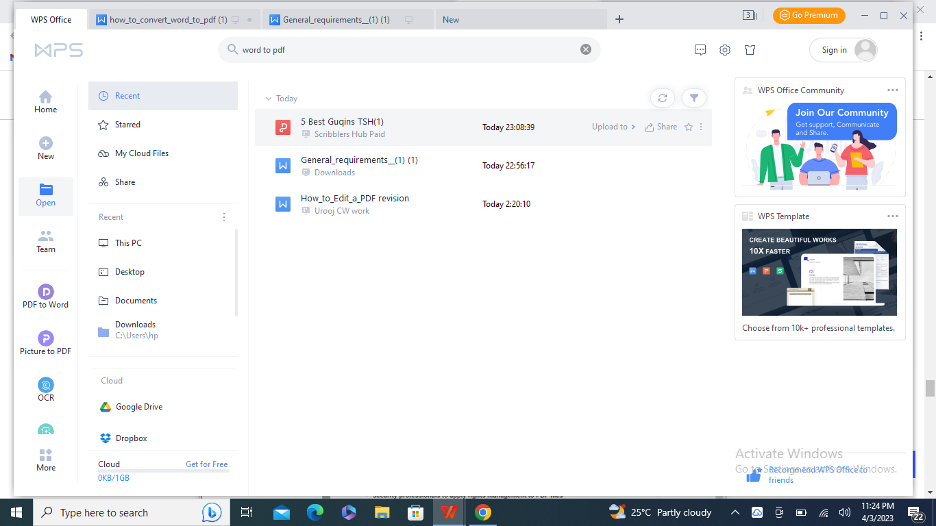Viewport: 936px width, 526px height.
Task: Open more options for 5 Best Guqins file
Action: (x=701, y=127)
